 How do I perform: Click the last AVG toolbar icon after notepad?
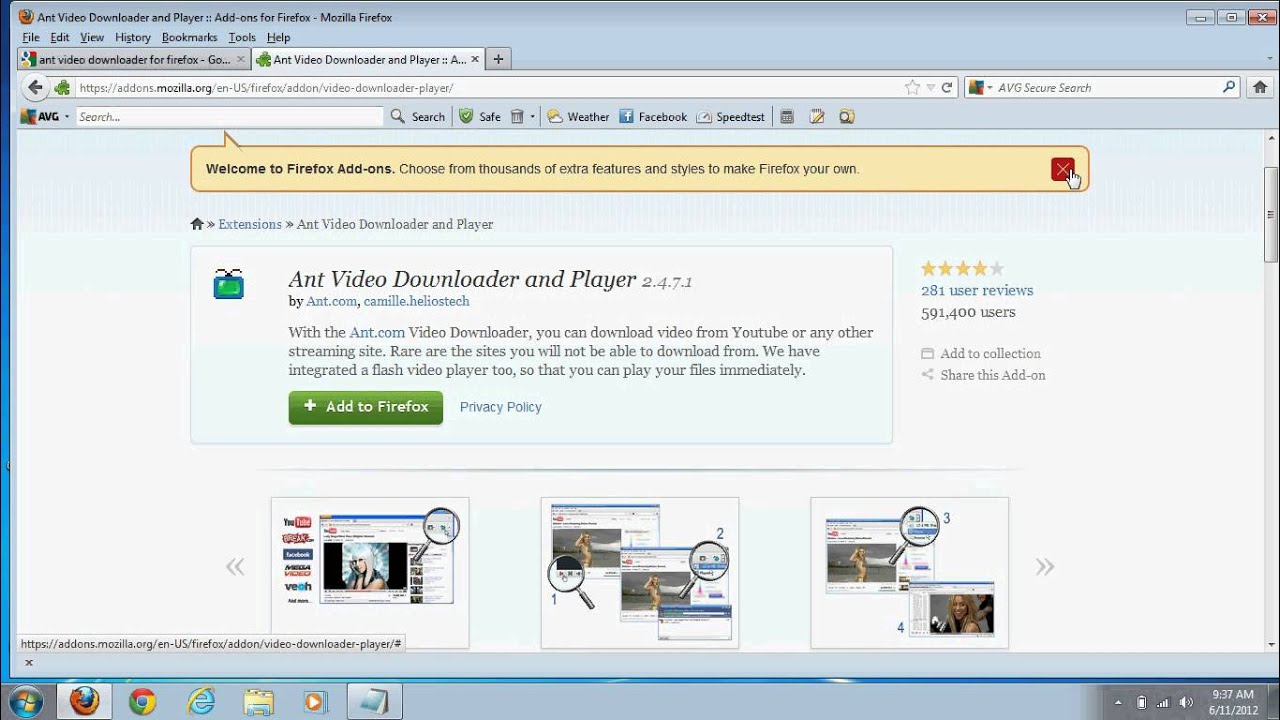tap(847, 116)
